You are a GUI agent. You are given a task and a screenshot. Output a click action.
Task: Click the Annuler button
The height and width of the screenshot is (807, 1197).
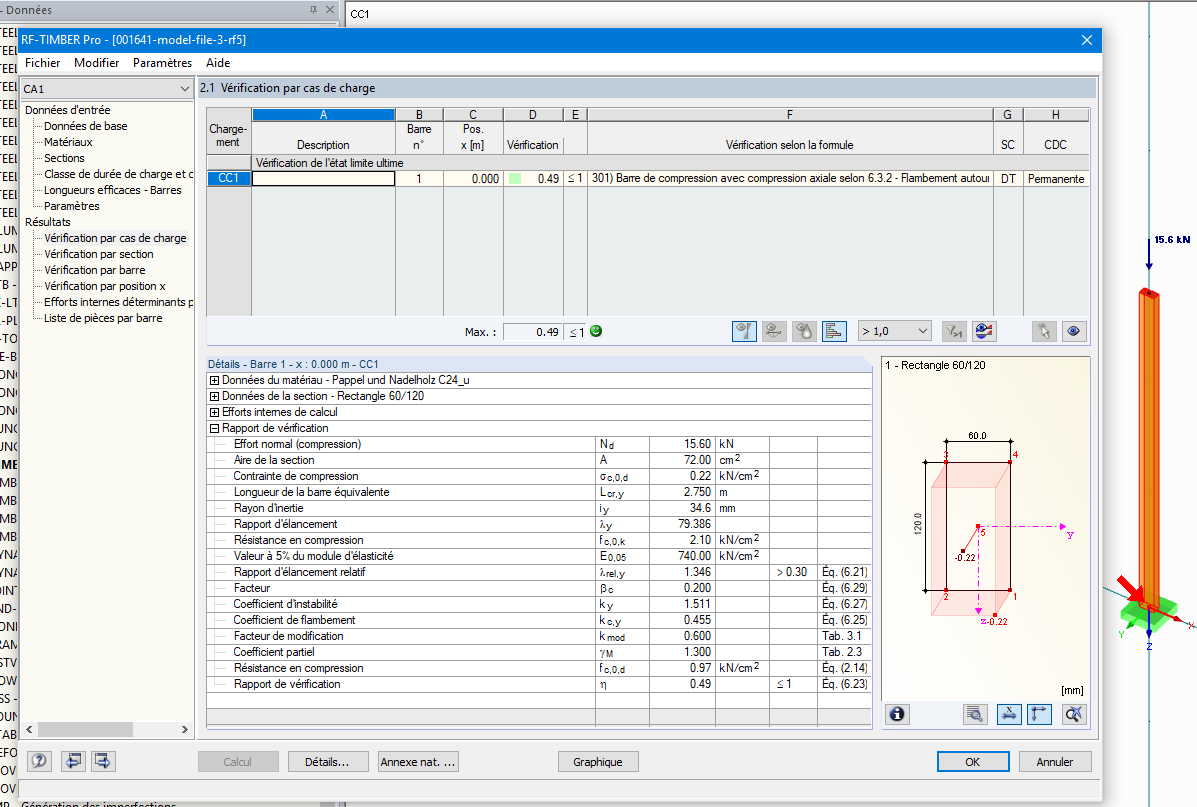1054,762
